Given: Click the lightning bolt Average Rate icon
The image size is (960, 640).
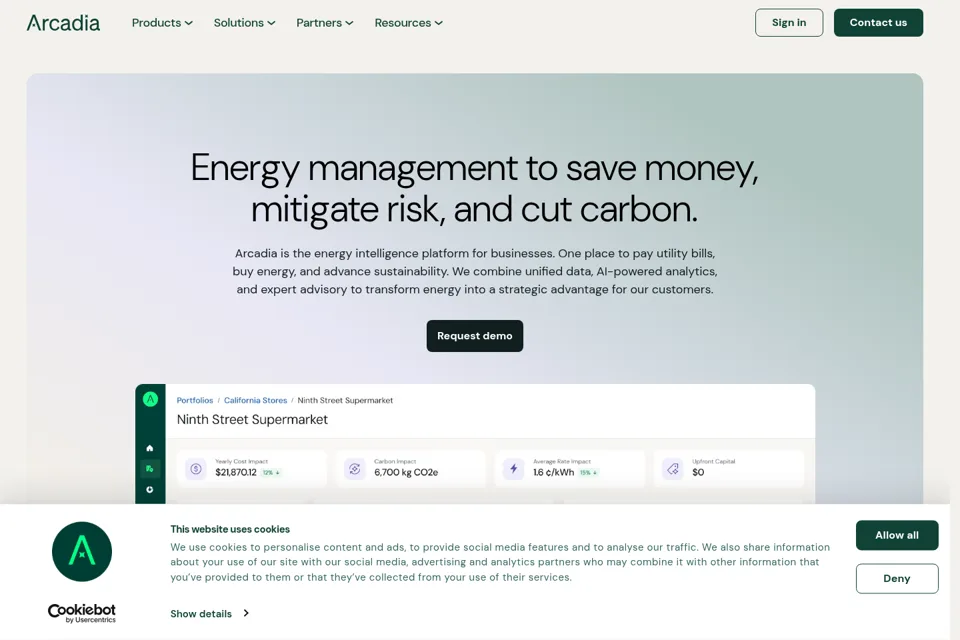Looking at the screenshot, I should 514,469.
